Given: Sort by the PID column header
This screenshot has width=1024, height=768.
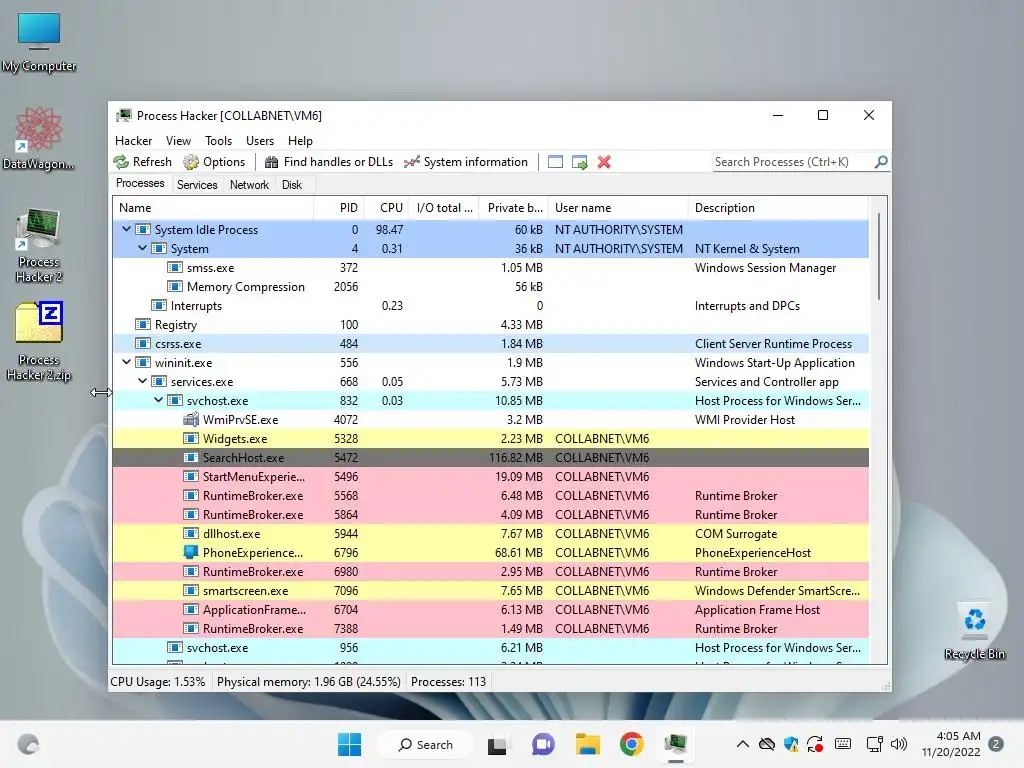Looking at the screenshot, I should pyautogui.click(x=339, y=208).
